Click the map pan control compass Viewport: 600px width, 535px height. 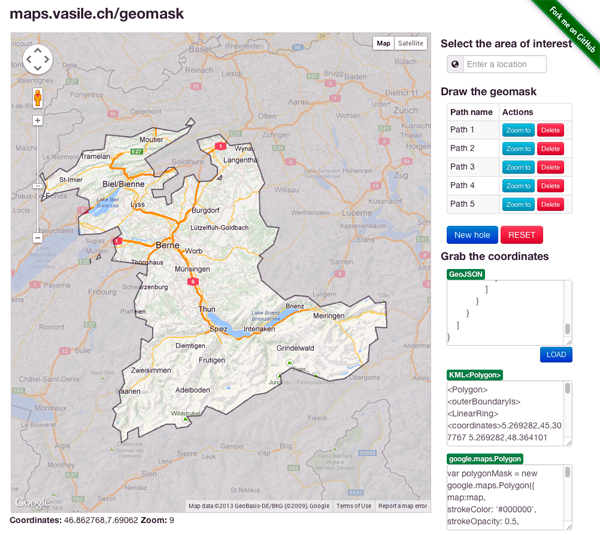tap(38, 59)
